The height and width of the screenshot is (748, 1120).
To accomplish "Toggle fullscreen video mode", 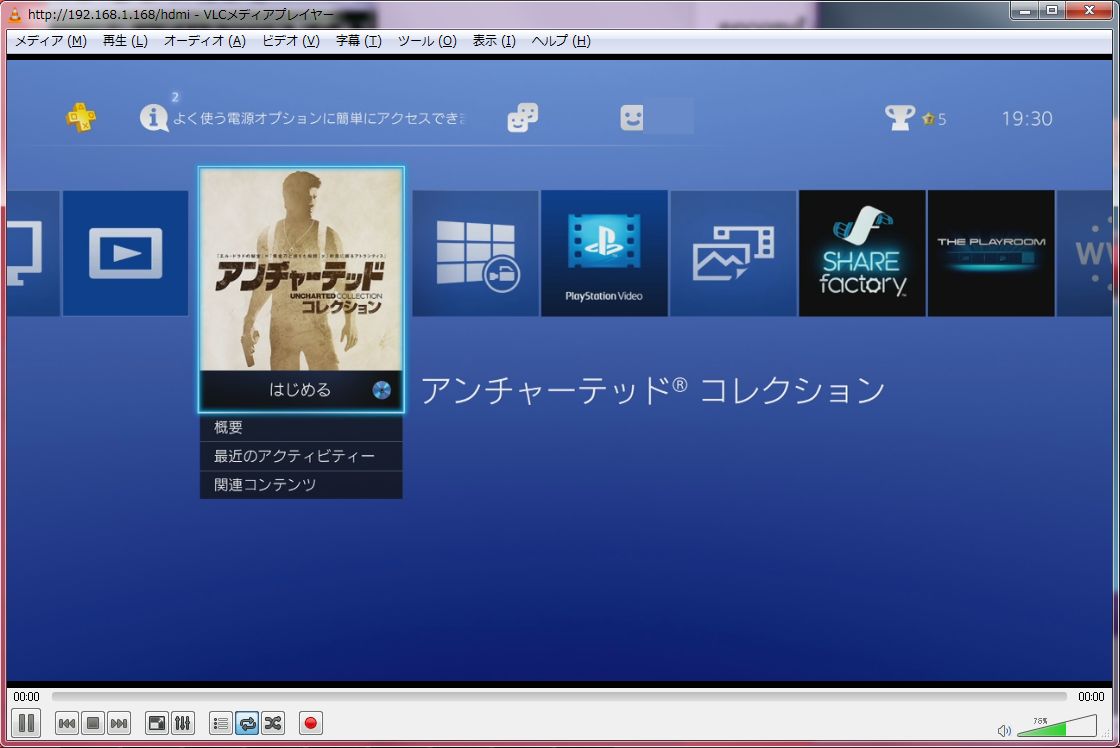I will tap(156, 724).
